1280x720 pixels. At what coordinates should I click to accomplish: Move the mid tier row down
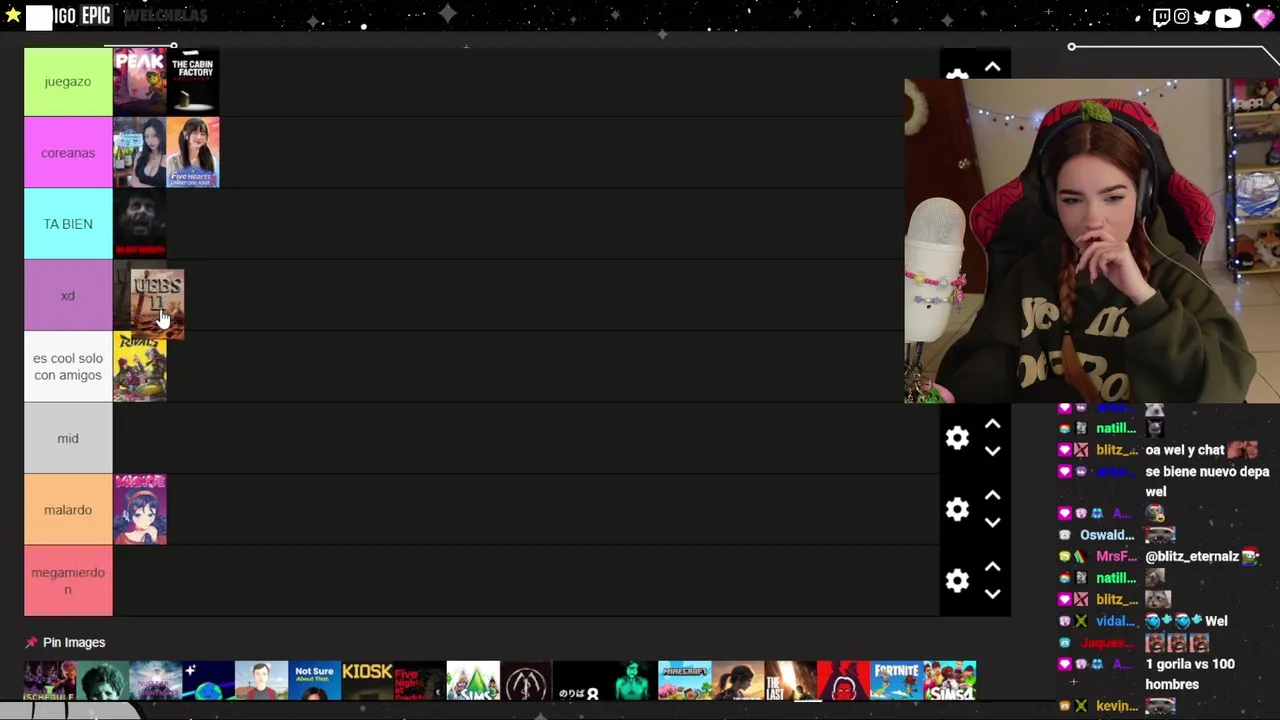tap(992, 451)
